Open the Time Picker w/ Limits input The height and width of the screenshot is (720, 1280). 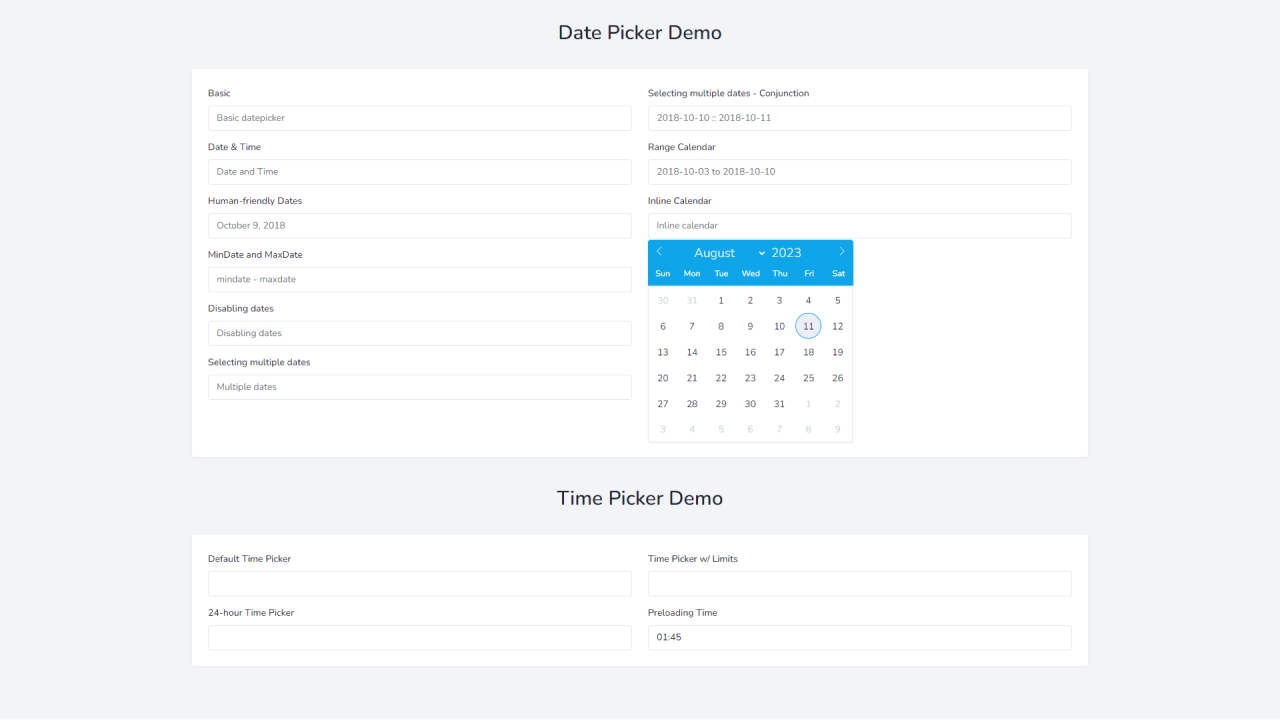(859, 583)
